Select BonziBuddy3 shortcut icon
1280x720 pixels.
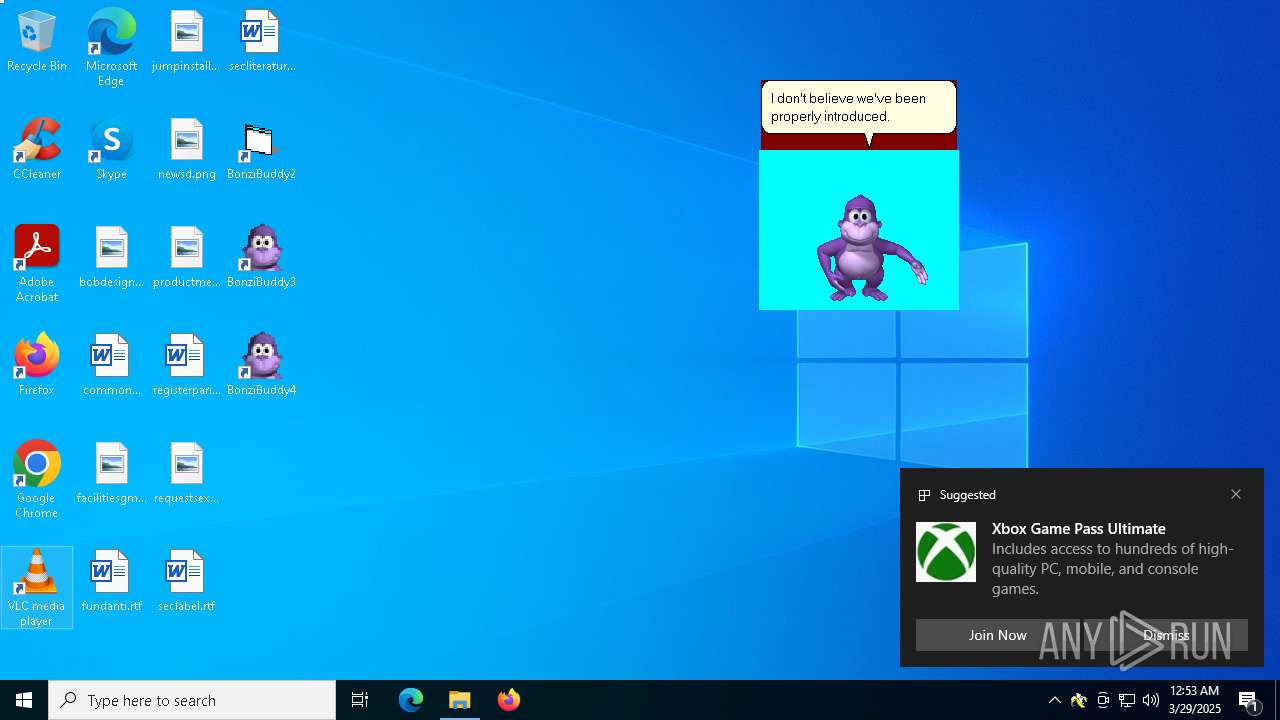click(x=261, y=257)
